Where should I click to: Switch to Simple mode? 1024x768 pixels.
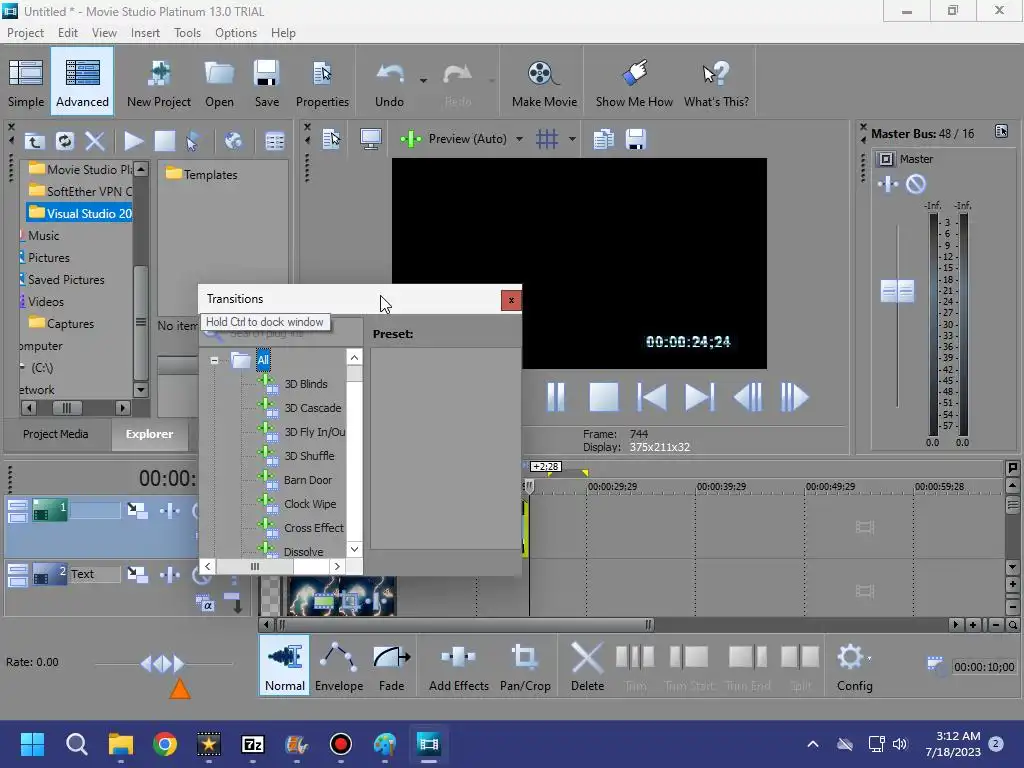tap(26, 82)
